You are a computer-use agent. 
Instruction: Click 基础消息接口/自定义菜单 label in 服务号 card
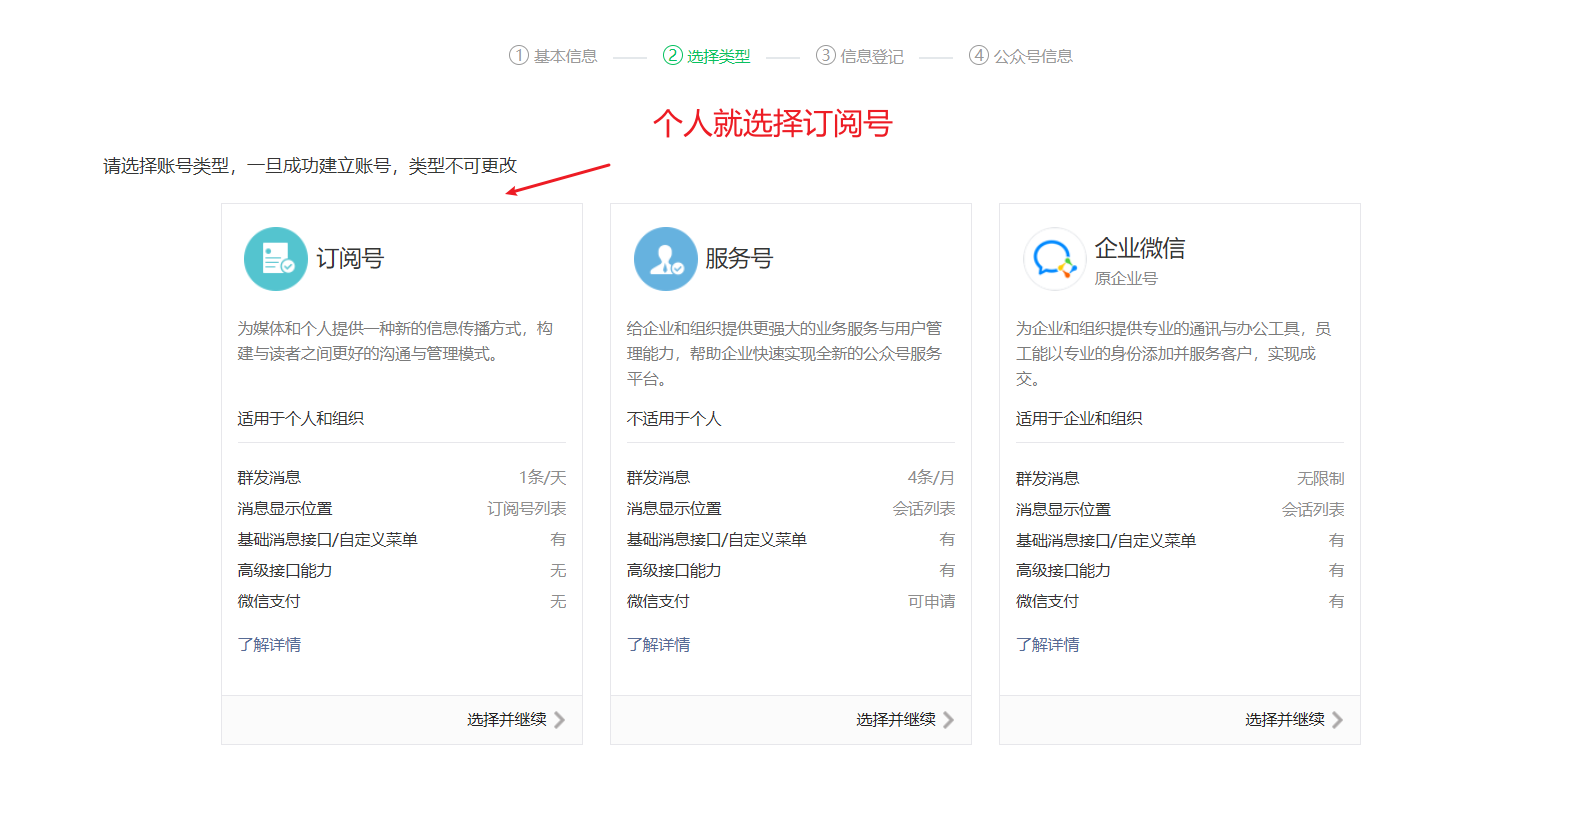click(x=716, y=540)
